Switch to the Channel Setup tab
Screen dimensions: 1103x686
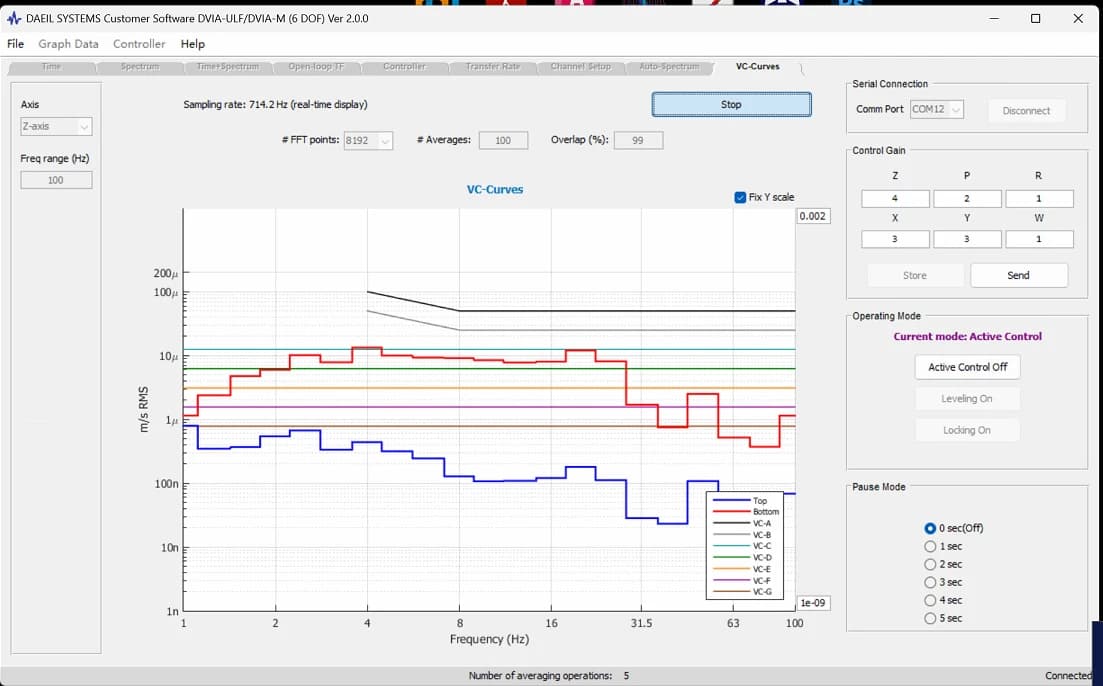tap(580, 67)
